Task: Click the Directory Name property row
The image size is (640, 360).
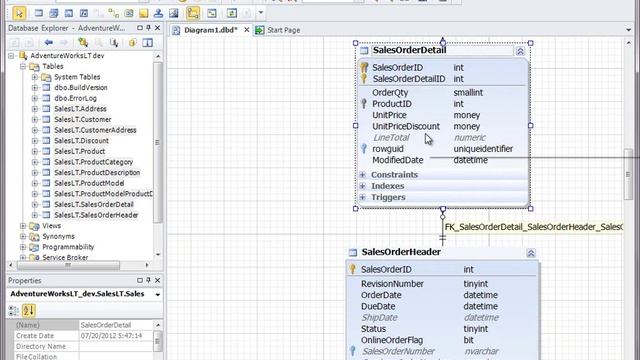Action: [84, 346]
